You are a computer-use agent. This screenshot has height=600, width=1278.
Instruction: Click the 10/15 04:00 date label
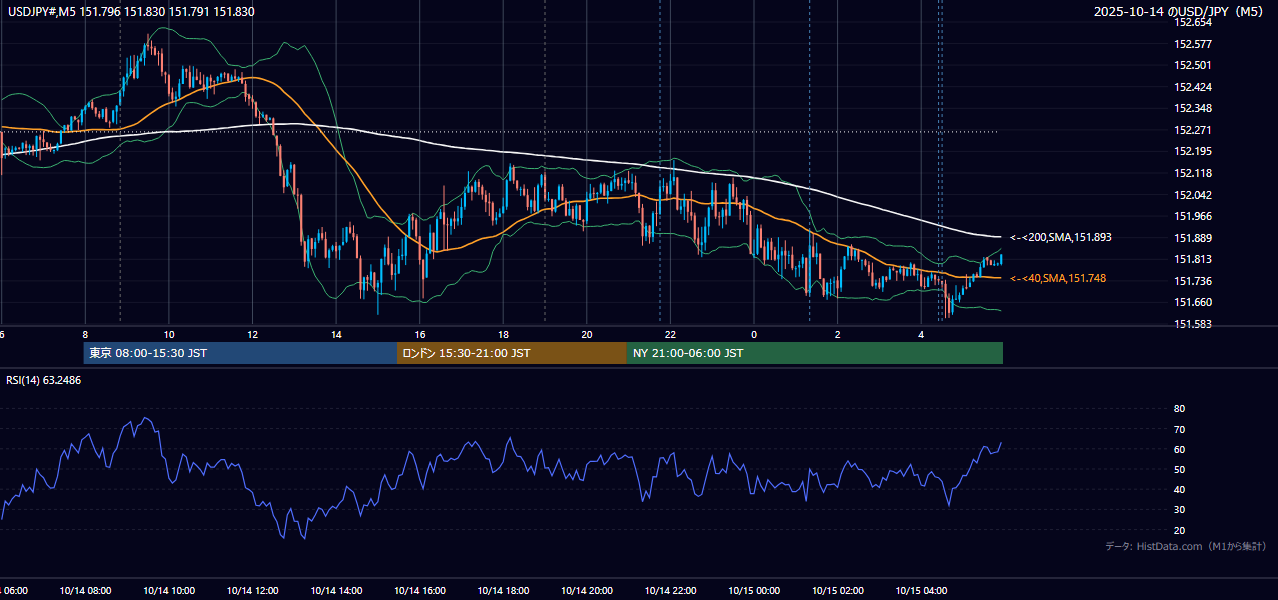pyautogui.click(x=921, y=590)
